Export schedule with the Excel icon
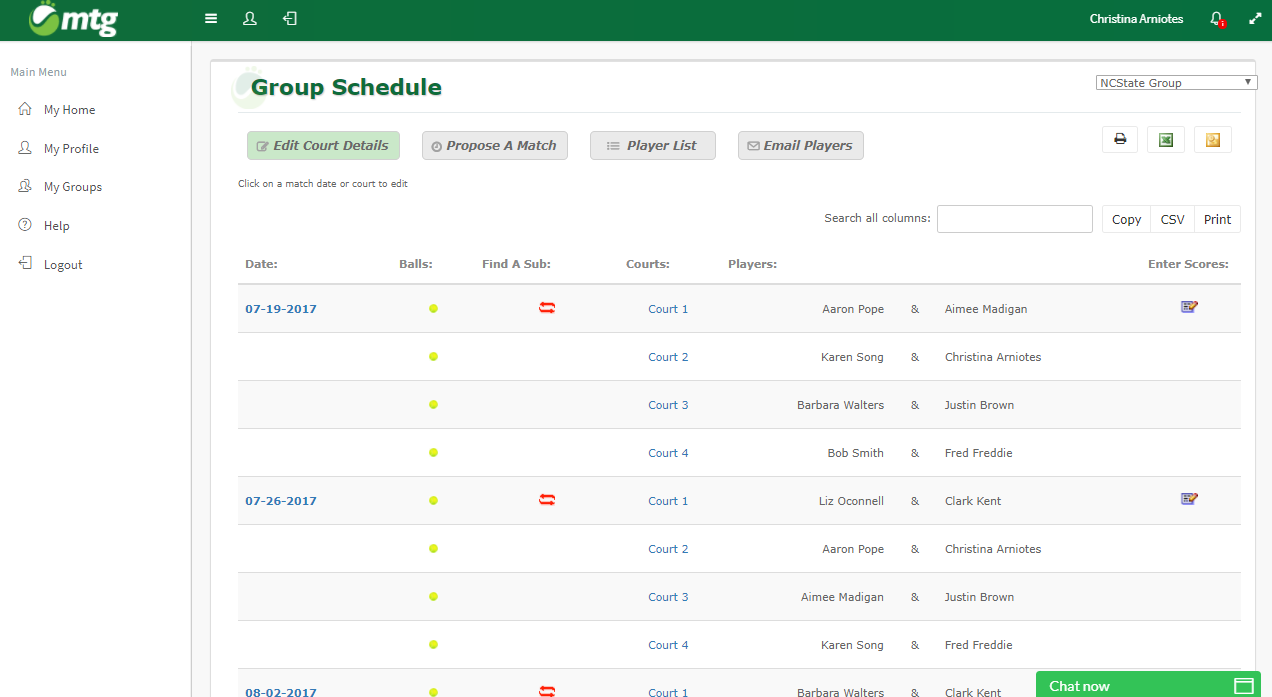Screen dimensions: 1272x697 coord(1165,140)
